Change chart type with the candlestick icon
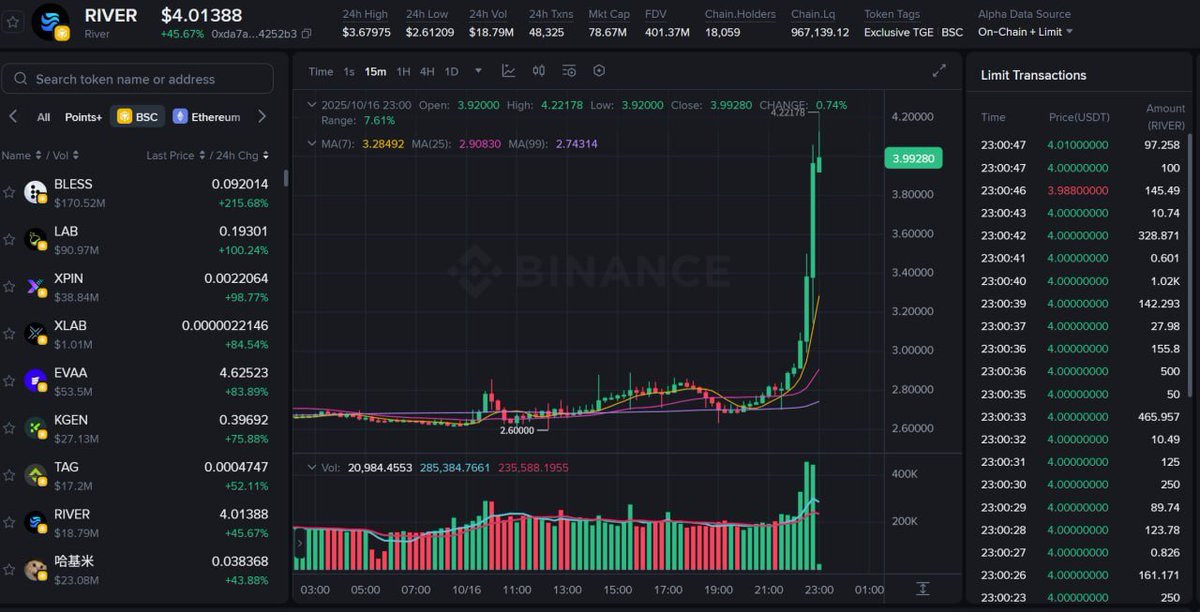This screenshot has width=1200, height=612. coord(539,71)
